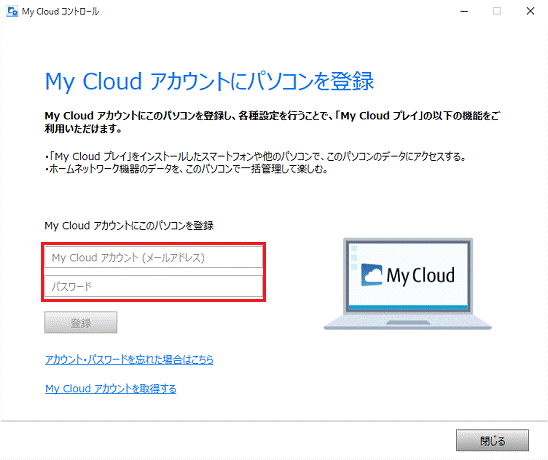Open the My Cloud アカウントを取得する link

click(110, 388)
